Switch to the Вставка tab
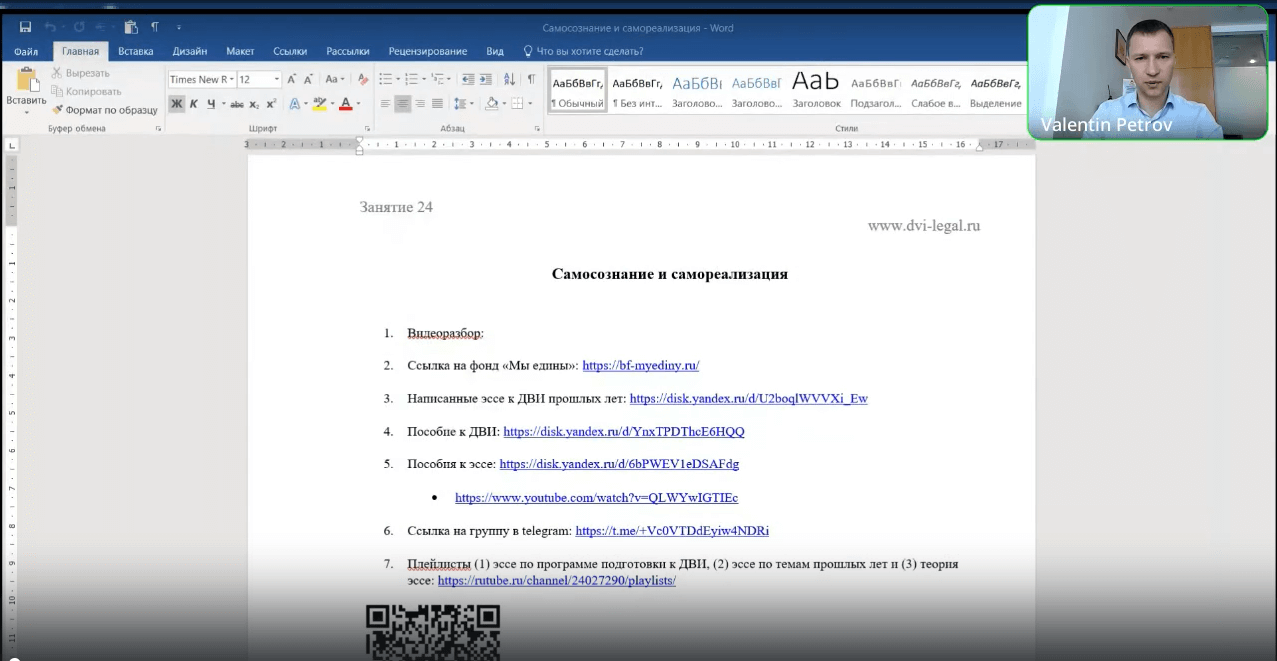1277x661 pixels. point(136,51)
